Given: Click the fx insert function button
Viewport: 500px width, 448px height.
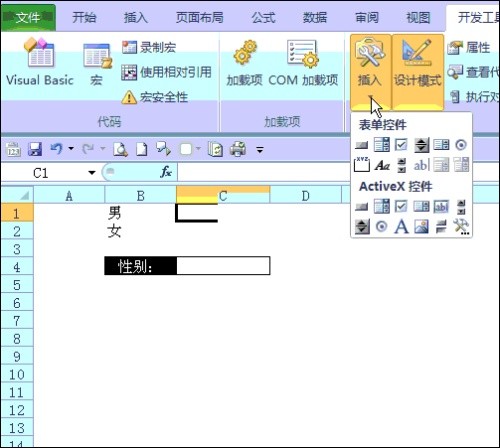Looking at the screenshot, I should (166, 172).
